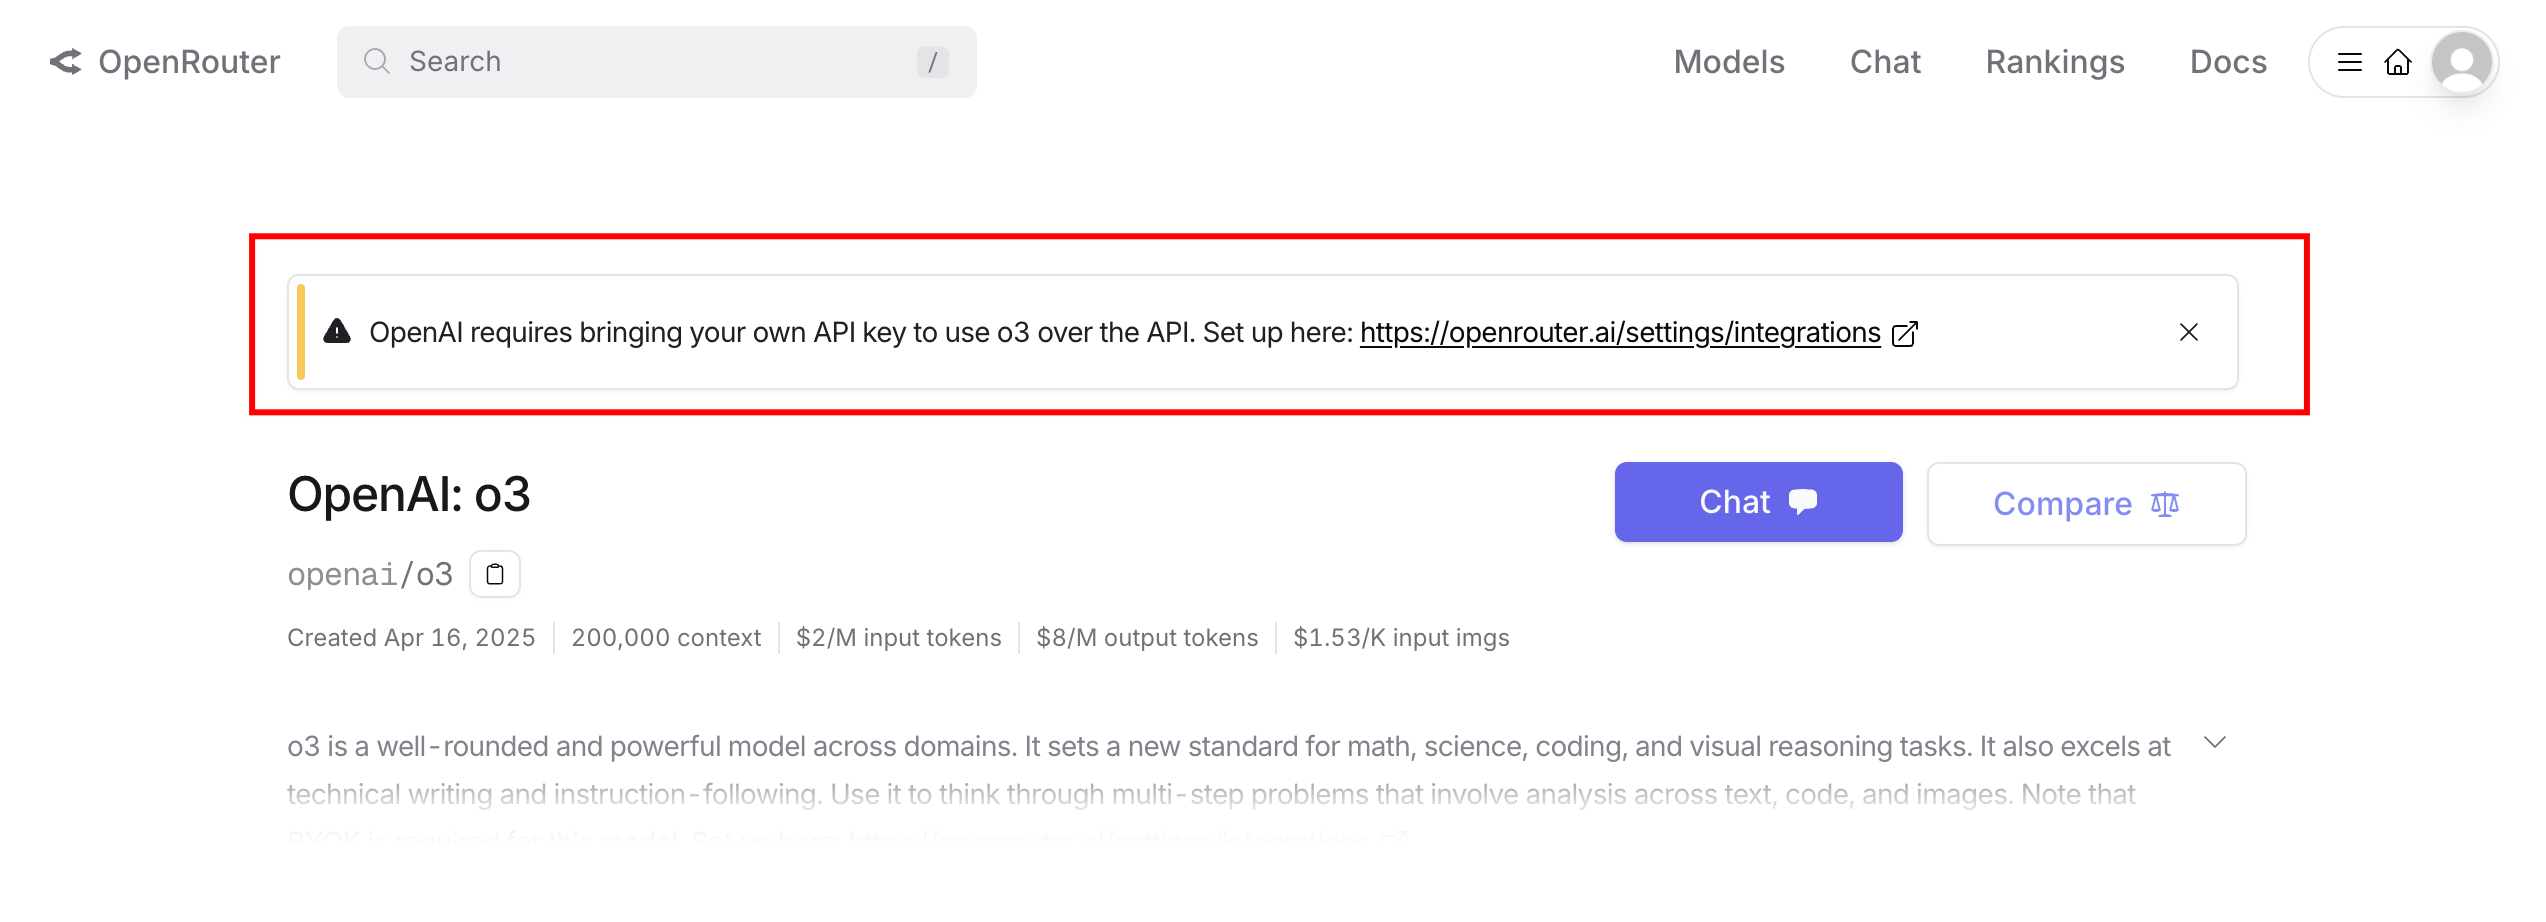2546x922 pixels.
Task: Open the hamburger menu icon
Action: click(2349, 62)
